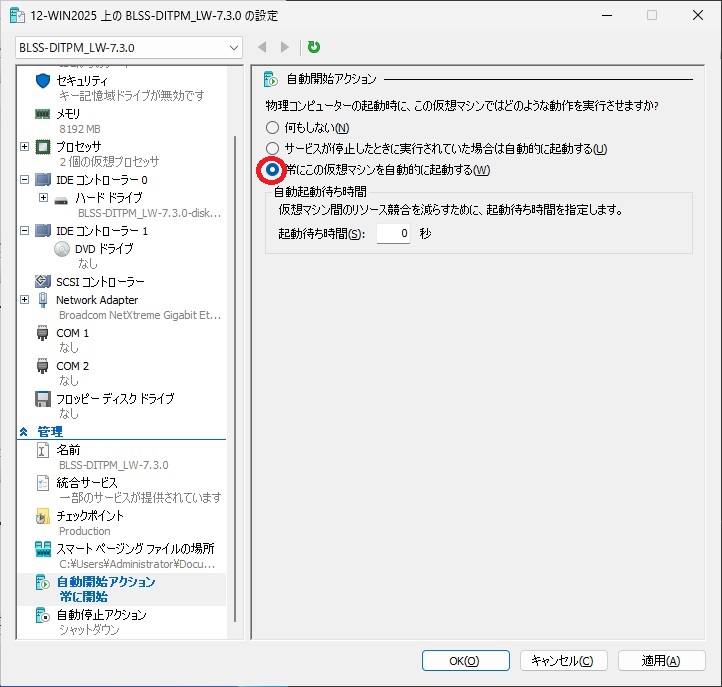Select the IDE コントローラー 1 icon
Image resolution: width=722 pixels, height=687 pixels.
[x=43, y=230]
